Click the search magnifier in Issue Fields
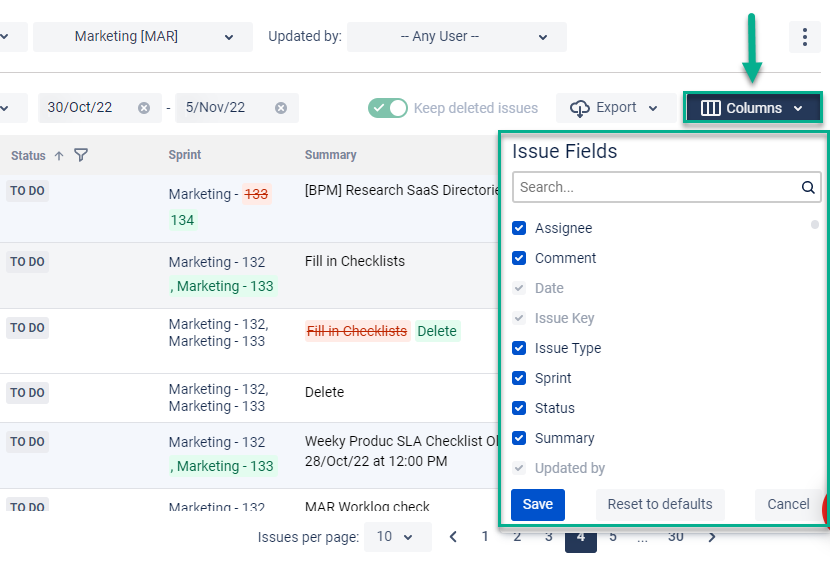The width and height of the screenshot is (830, 563). 808,187
